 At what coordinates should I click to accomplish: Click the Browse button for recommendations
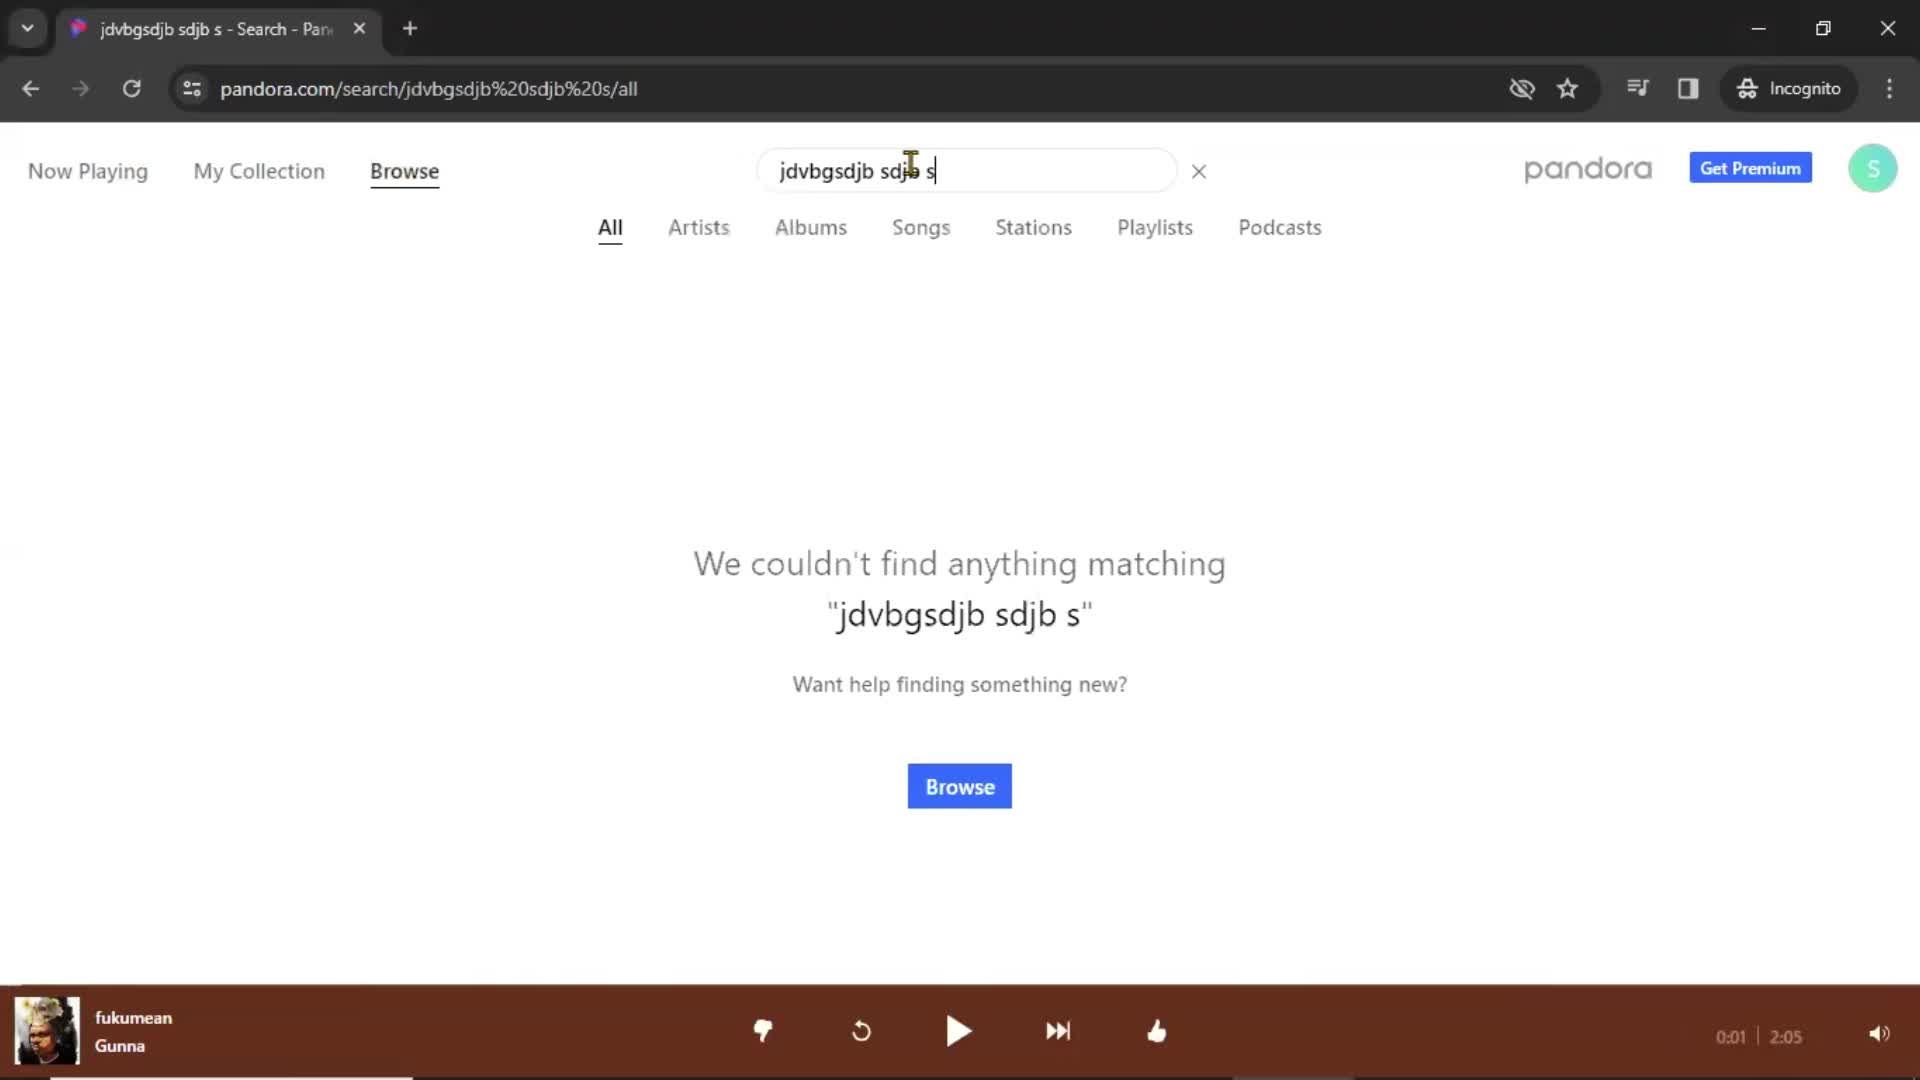[960, 786]
